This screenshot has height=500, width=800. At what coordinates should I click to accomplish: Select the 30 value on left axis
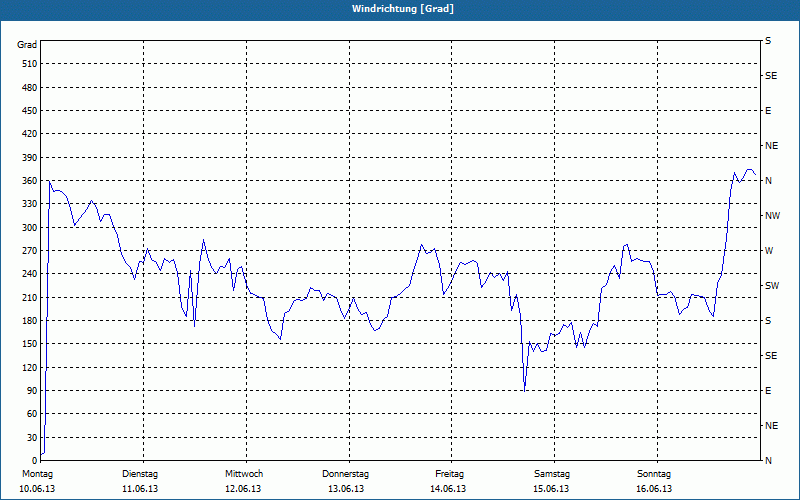(x=31, y=438)
